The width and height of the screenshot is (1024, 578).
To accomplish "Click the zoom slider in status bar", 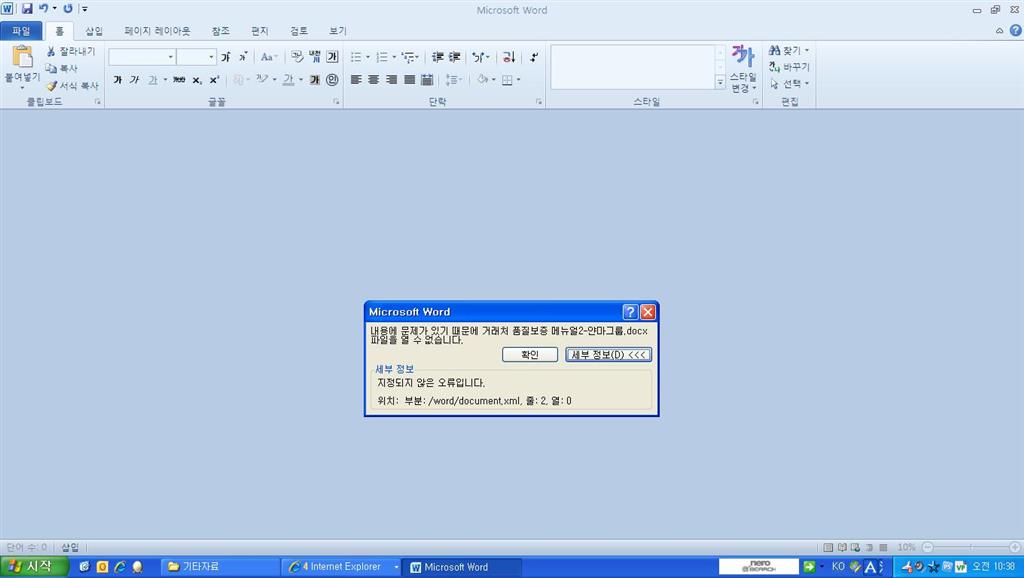I will [971, 547].
